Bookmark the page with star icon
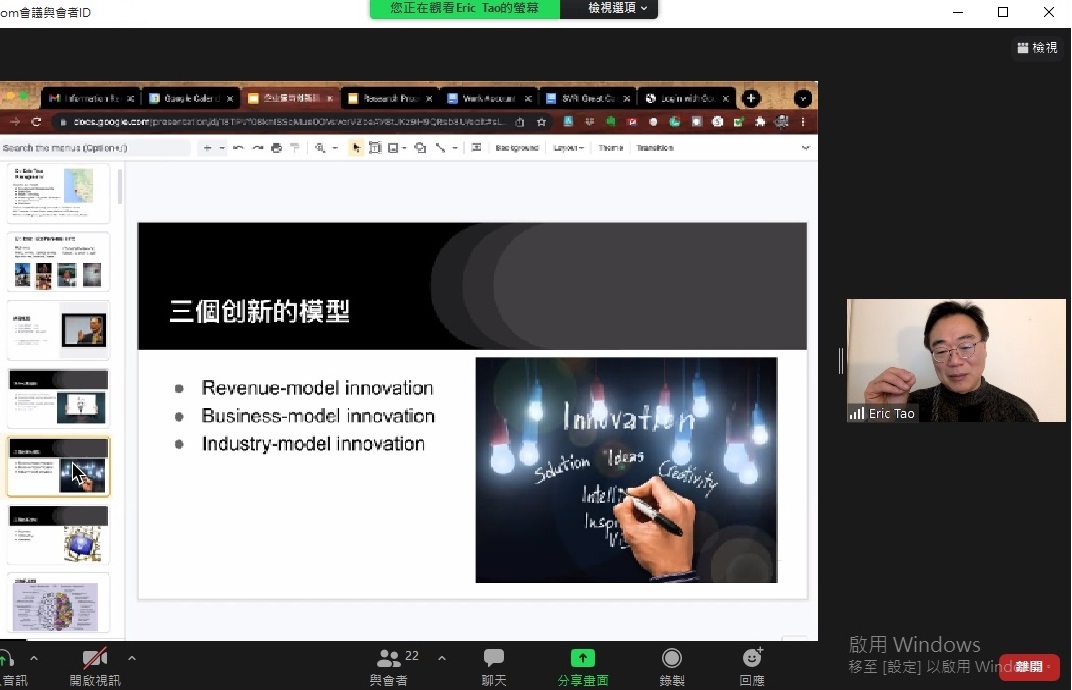 [x=541, y=122]
